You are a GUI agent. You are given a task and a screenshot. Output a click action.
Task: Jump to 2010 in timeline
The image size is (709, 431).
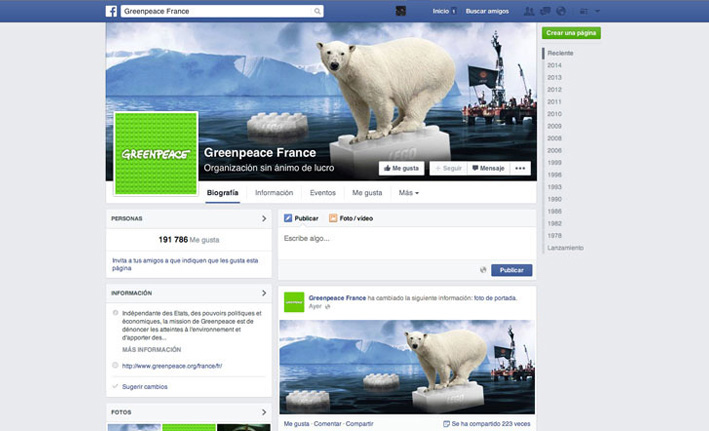point(554,114)
